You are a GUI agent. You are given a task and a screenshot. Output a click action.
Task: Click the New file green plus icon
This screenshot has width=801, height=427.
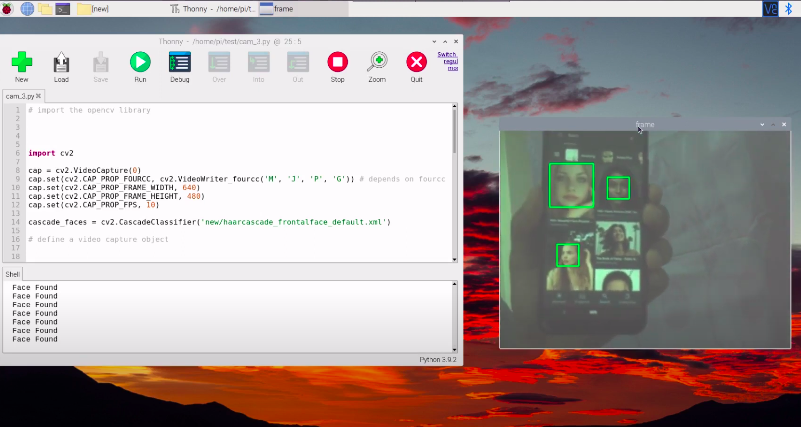[x=21, y=62]
